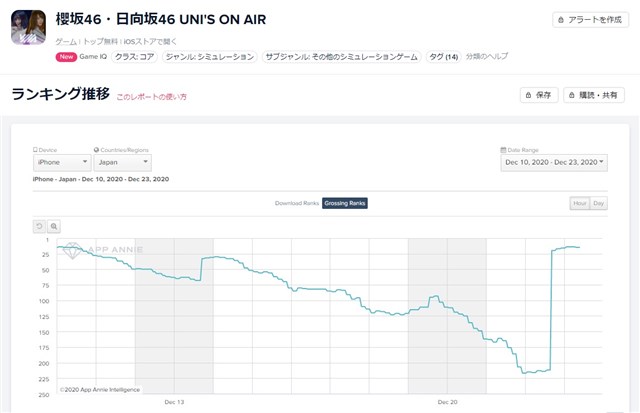Image resolution: width=640 pixels, height=413 pixels.
Task: Click the rank 100 y-axis label
Action: coord(44,301)
